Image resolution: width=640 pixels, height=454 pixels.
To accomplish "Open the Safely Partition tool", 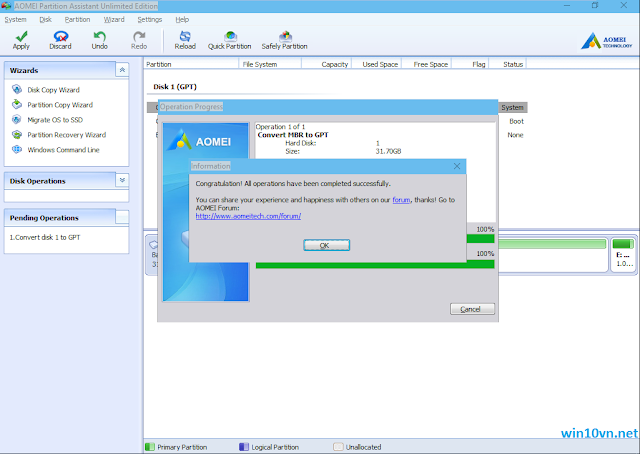I will coord(284,40).
